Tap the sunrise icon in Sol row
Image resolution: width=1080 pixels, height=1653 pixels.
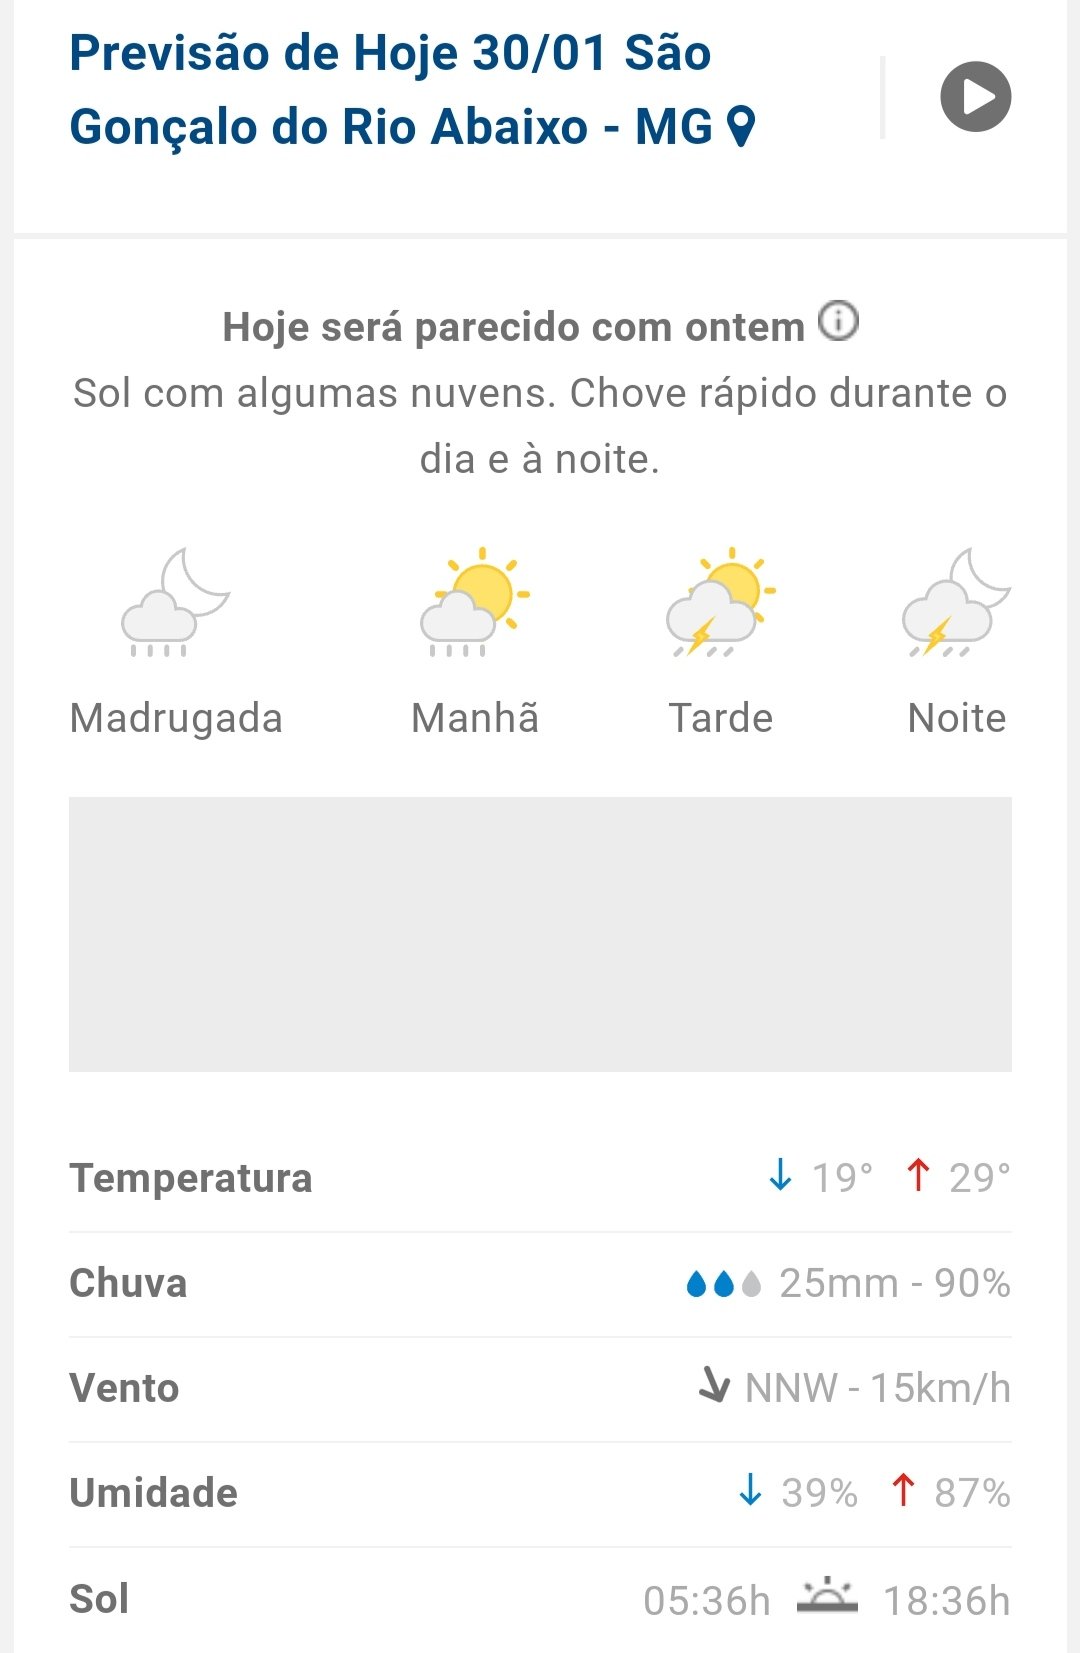click(827, 1596)
